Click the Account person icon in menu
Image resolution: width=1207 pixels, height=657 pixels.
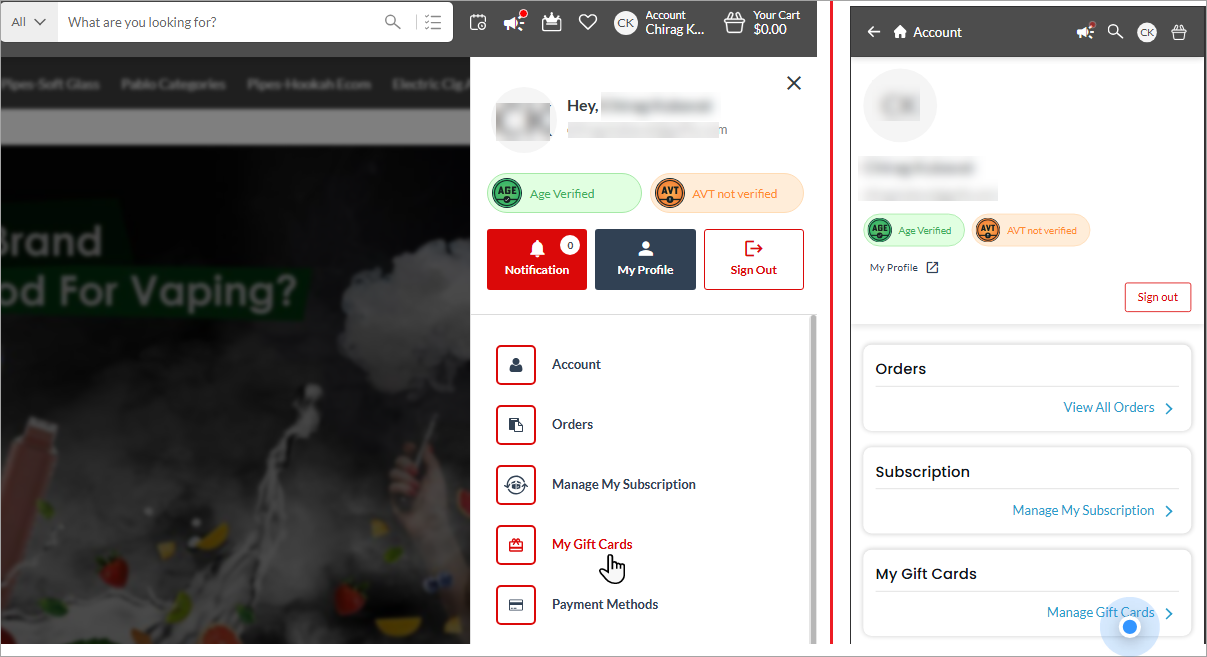(516, 364)
